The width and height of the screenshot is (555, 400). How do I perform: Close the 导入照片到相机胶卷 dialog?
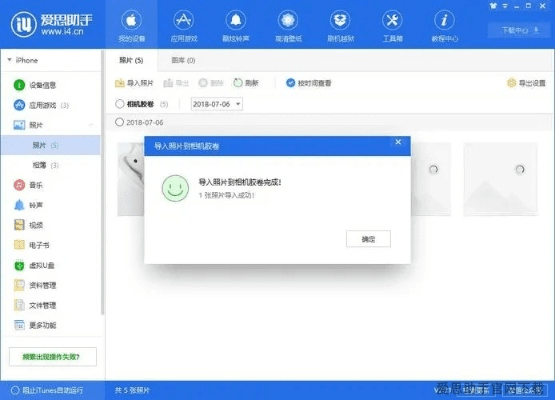click(398, 142)
